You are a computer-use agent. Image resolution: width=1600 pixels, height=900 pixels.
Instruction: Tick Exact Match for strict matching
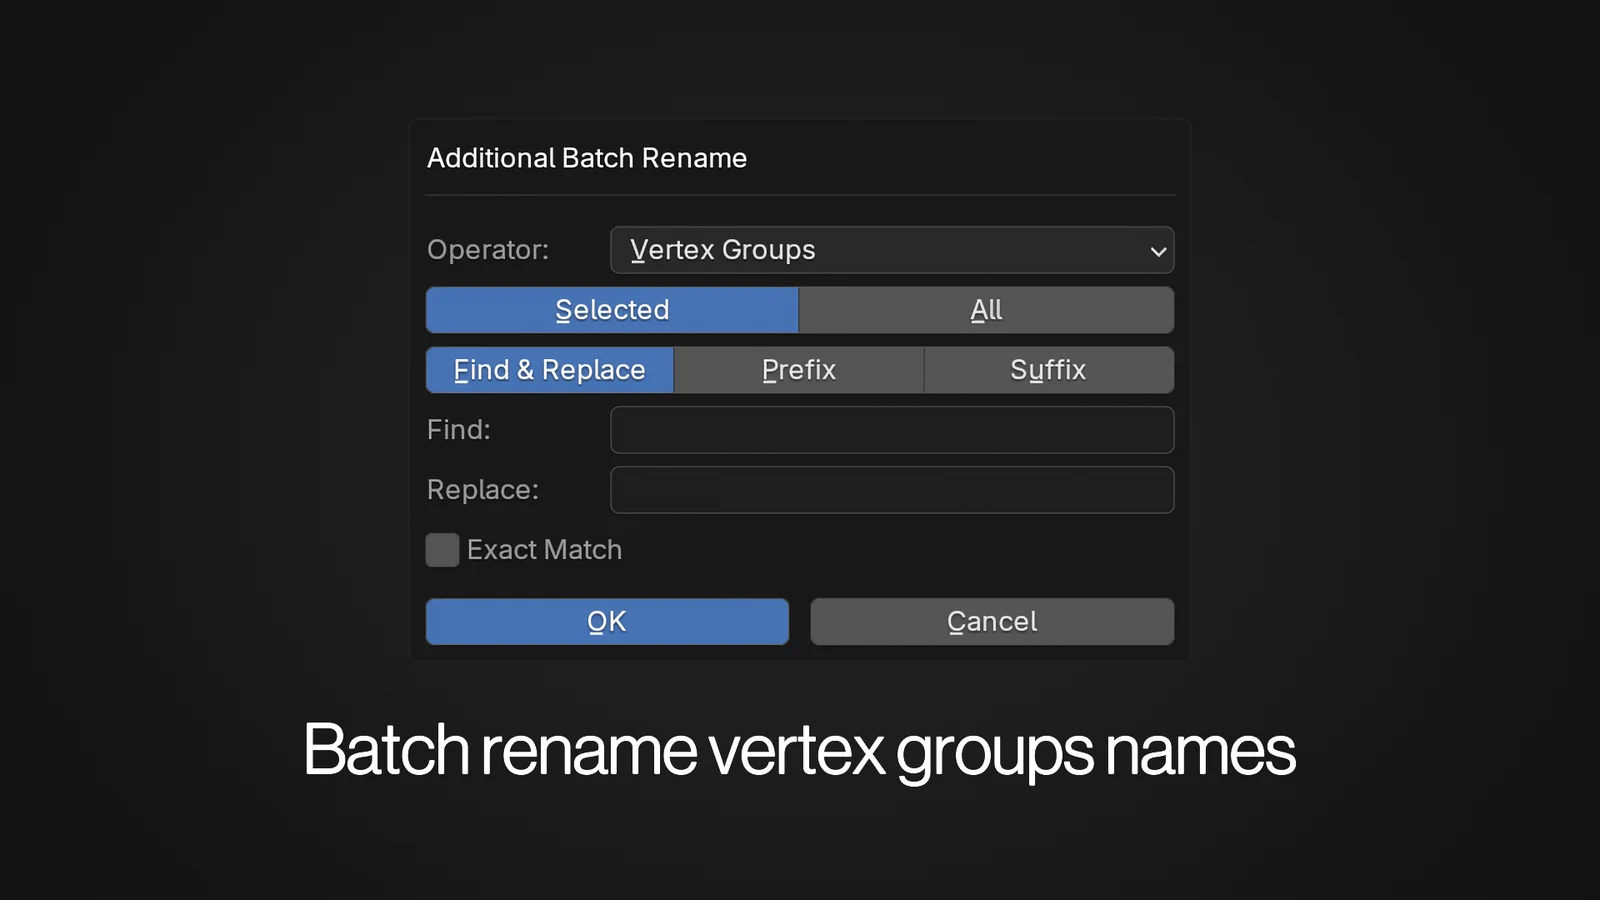coord(442,550)
